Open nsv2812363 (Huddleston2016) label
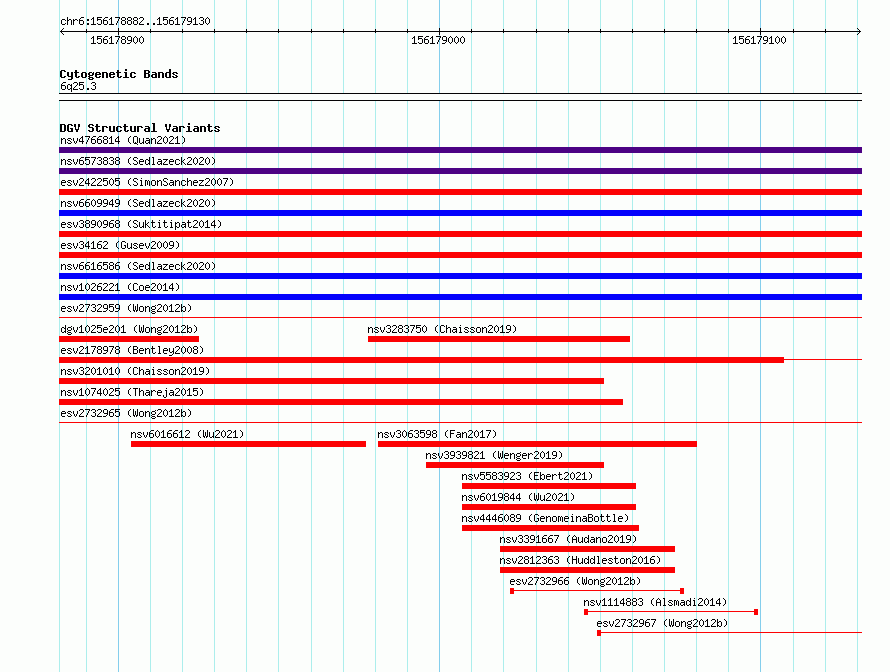 pyautogui.click(x=580, y=560)
